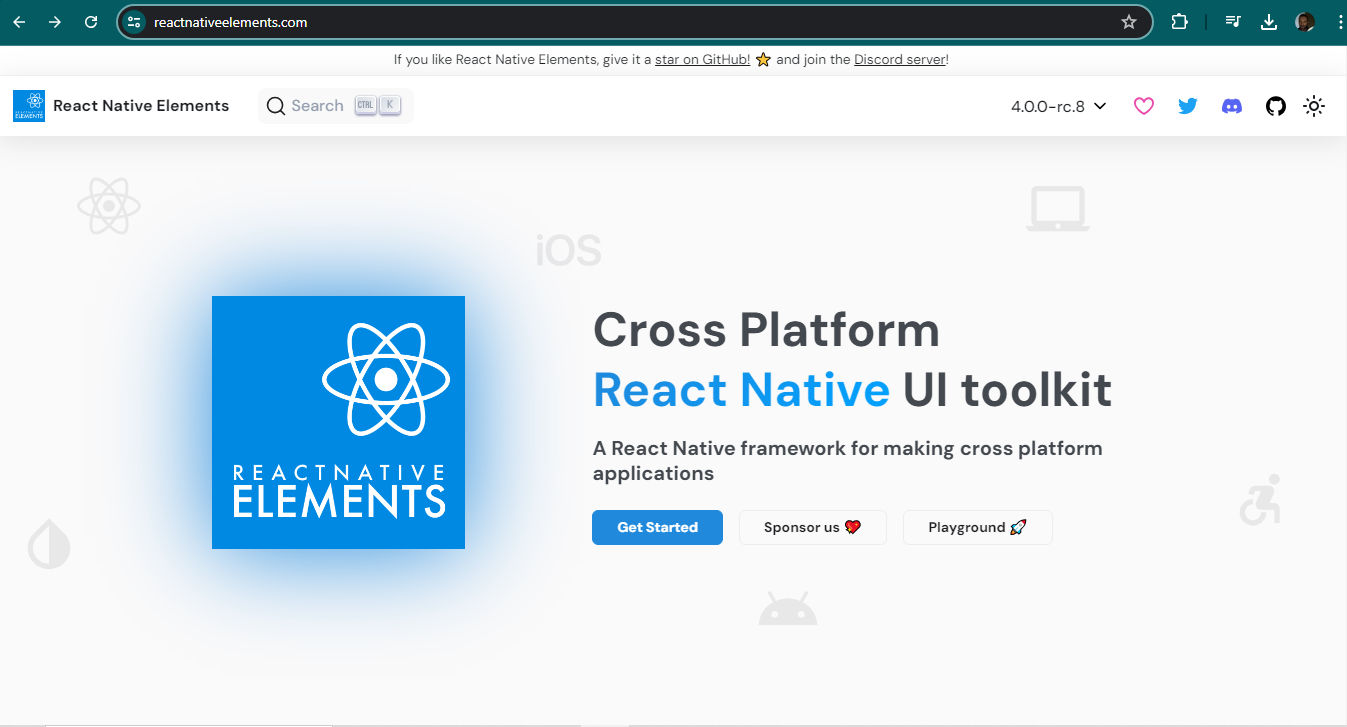Image resolution: width=1347 pixels, height=727 pixels.
Task: Open the Twitter profile icon
Action: [1187, 105]
